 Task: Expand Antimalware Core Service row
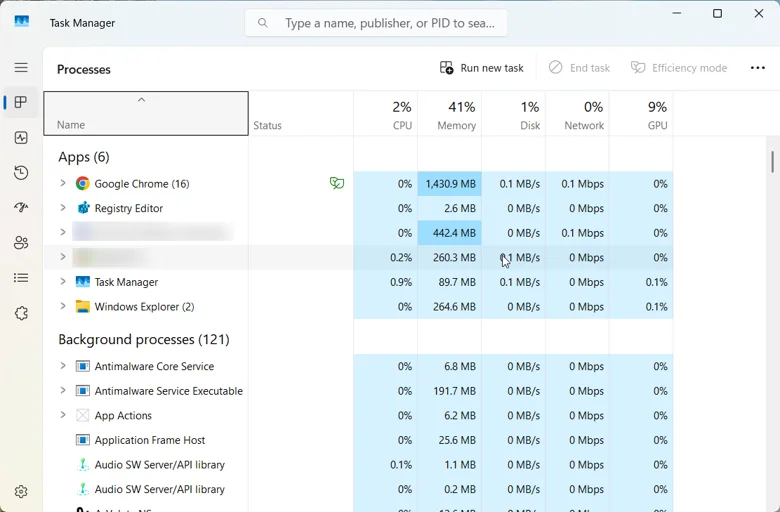tap(63, 366)
